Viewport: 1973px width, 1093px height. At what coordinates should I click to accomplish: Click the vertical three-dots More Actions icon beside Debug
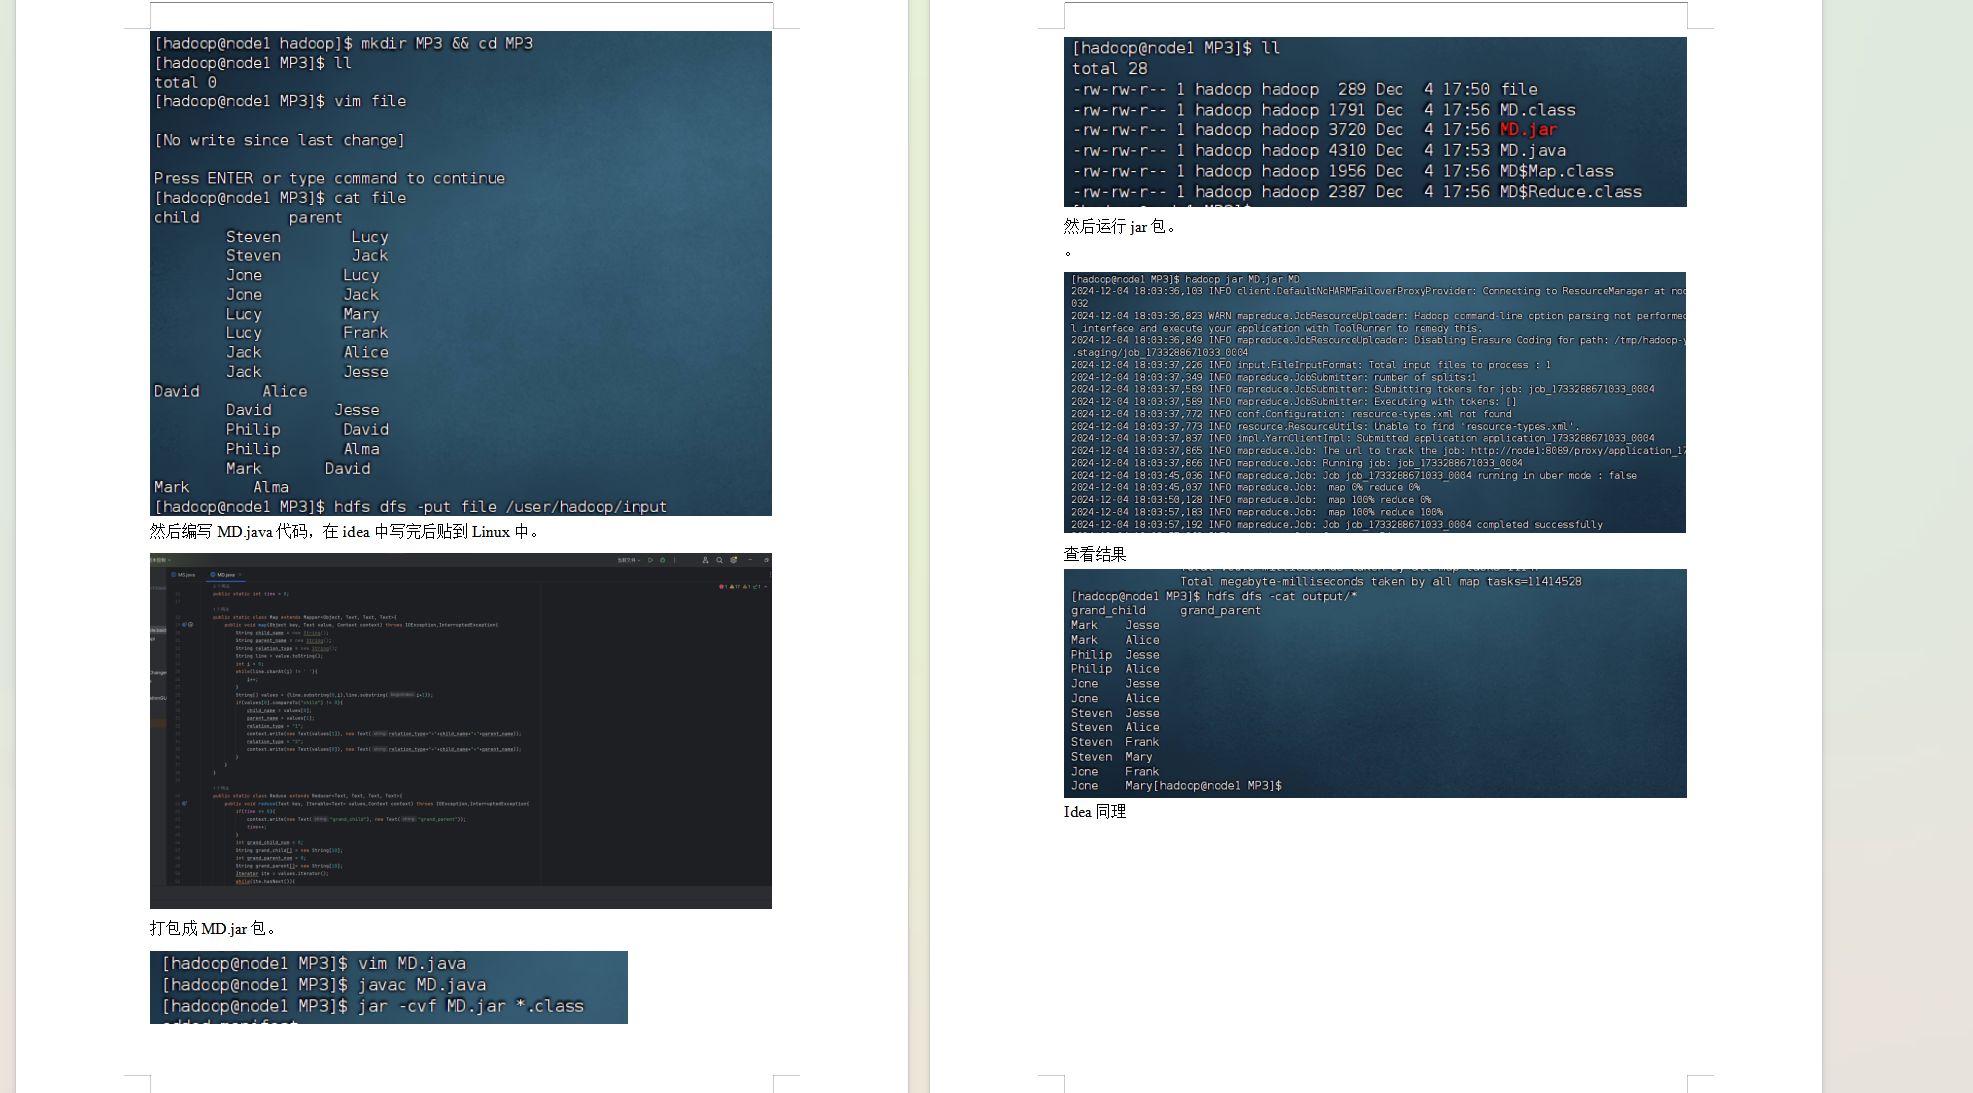[674, 560]
